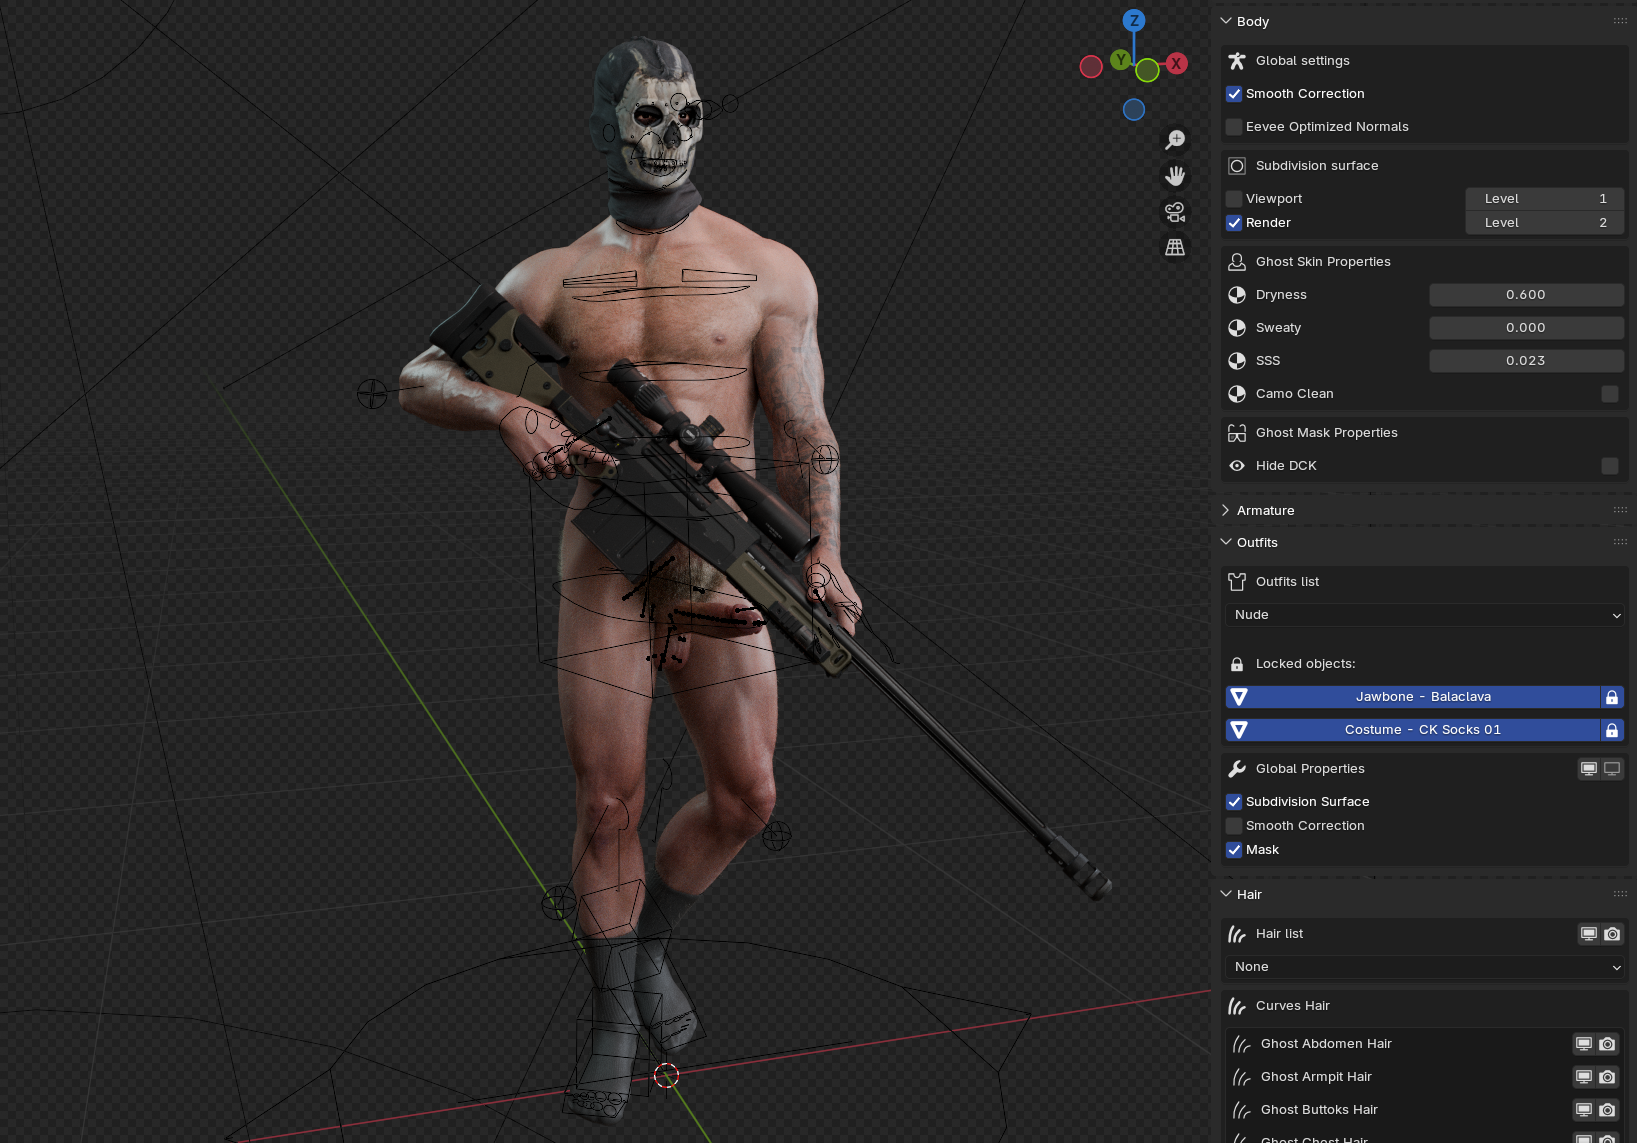
Task: Open the Outfits list dropdown showing Nude
Action: [x=1424, y=615]
